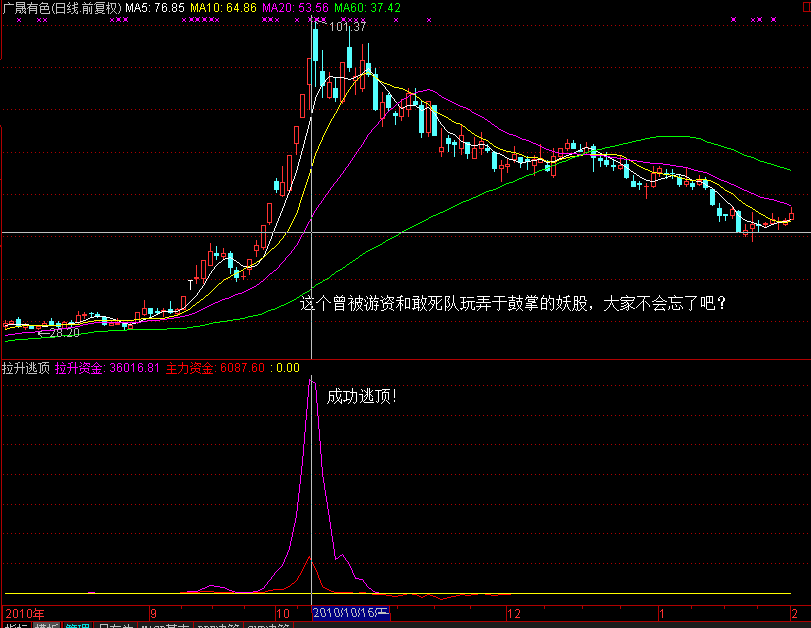Click the 成功逃顶! annotation
The width and height of the screenshot is (811, 628).
362,397
